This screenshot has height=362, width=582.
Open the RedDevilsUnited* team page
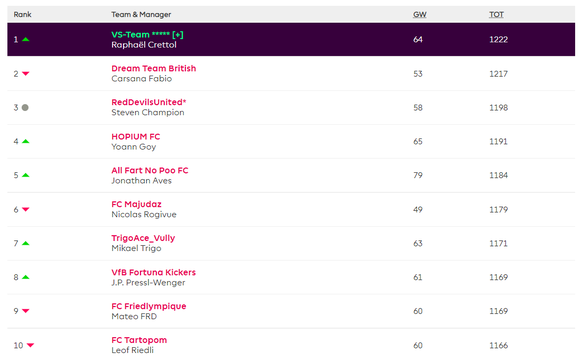click(x=149, y=102)
